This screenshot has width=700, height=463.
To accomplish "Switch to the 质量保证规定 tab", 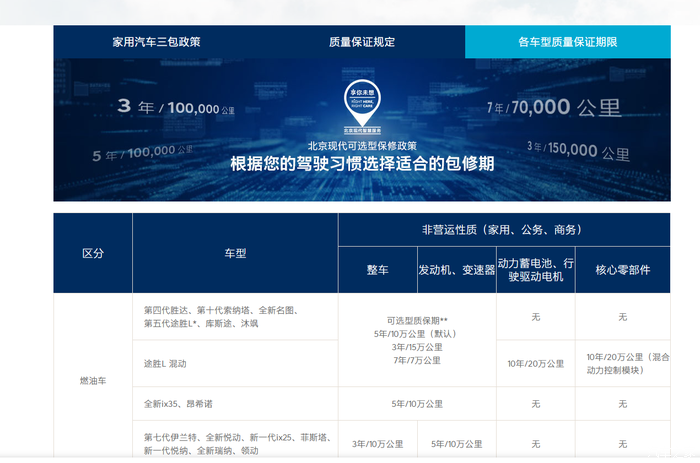I will (361, 42).
